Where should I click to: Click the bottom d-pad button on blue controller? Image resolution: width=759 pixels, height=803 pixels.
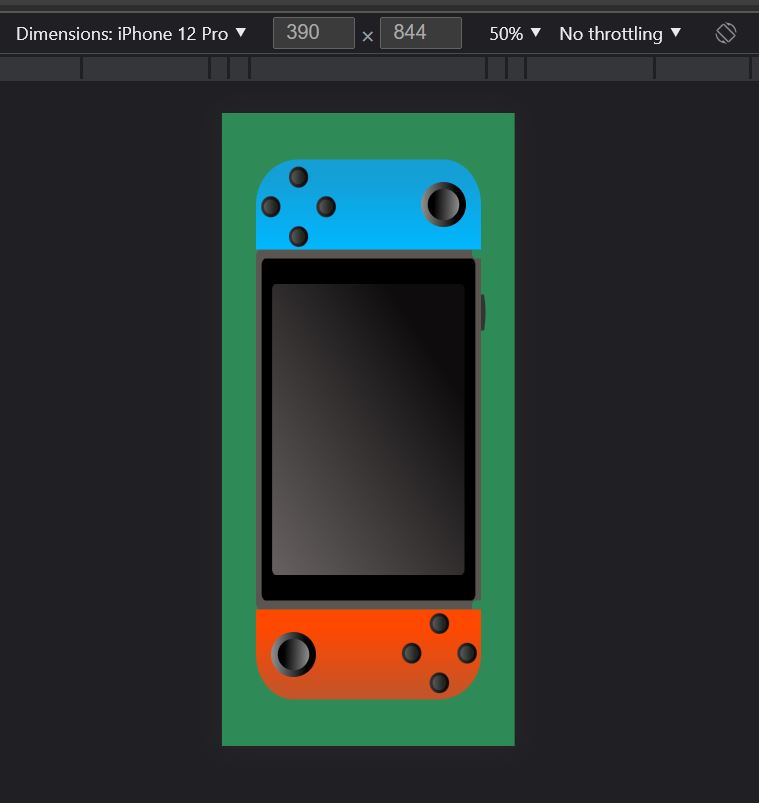tap(299, 237)
